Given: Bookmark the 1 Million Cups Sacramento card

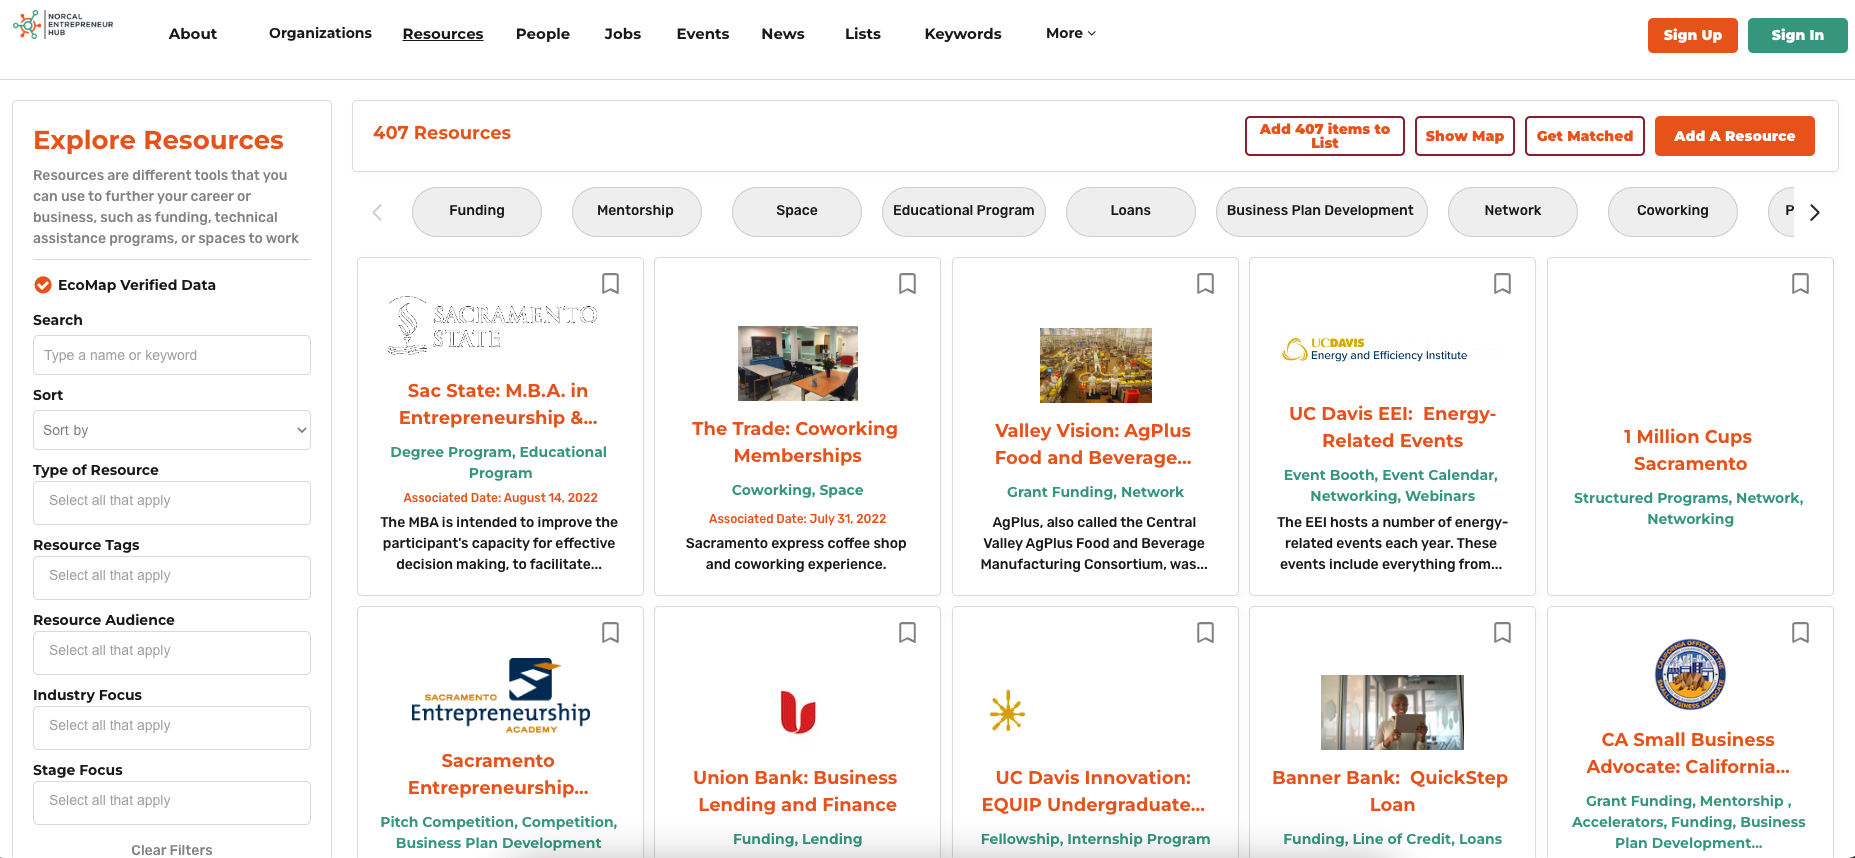Looking at the screenshot, I should tap(1800, 284).
